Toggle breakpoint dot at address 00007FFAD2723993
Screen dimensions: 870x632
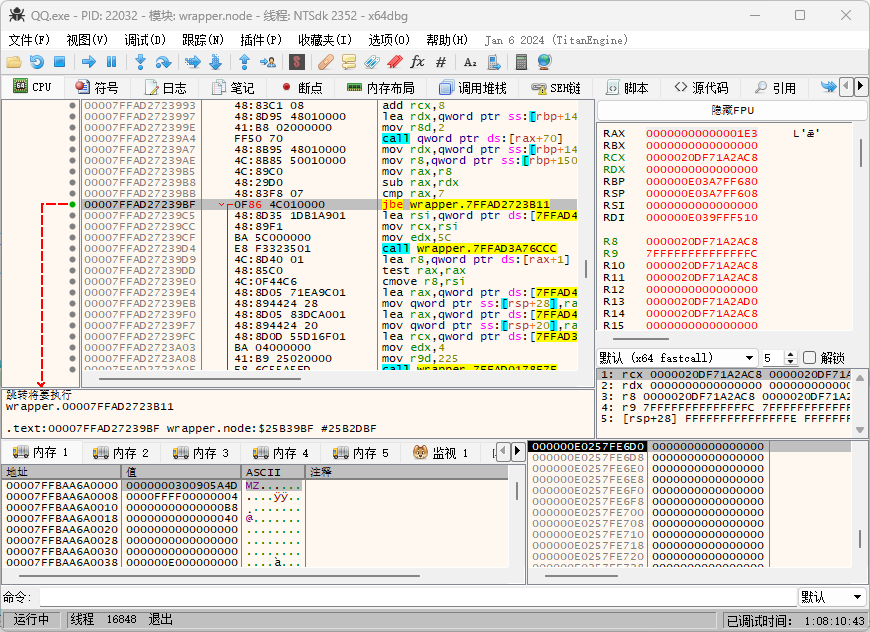pyautogui.click(x=72, y=105)
